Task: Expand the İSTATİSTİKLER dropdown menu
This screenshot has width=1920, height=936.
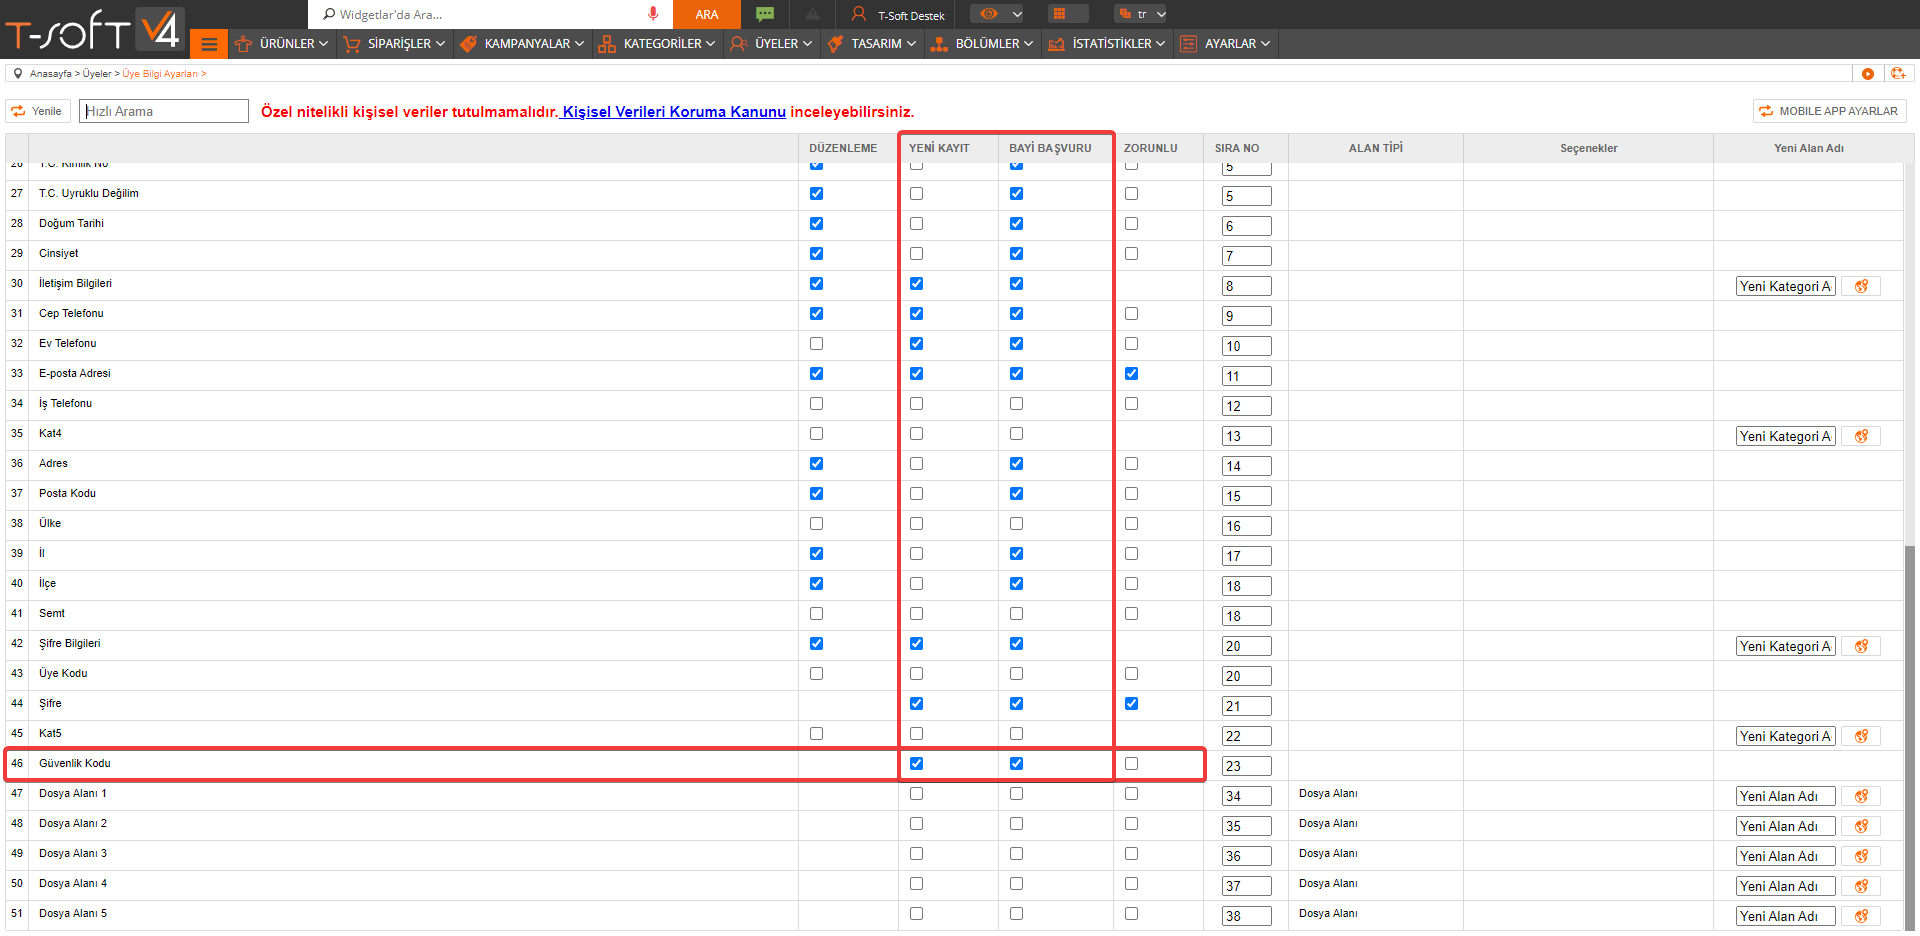Action: pyautogui.click(x=1106, y=44)
